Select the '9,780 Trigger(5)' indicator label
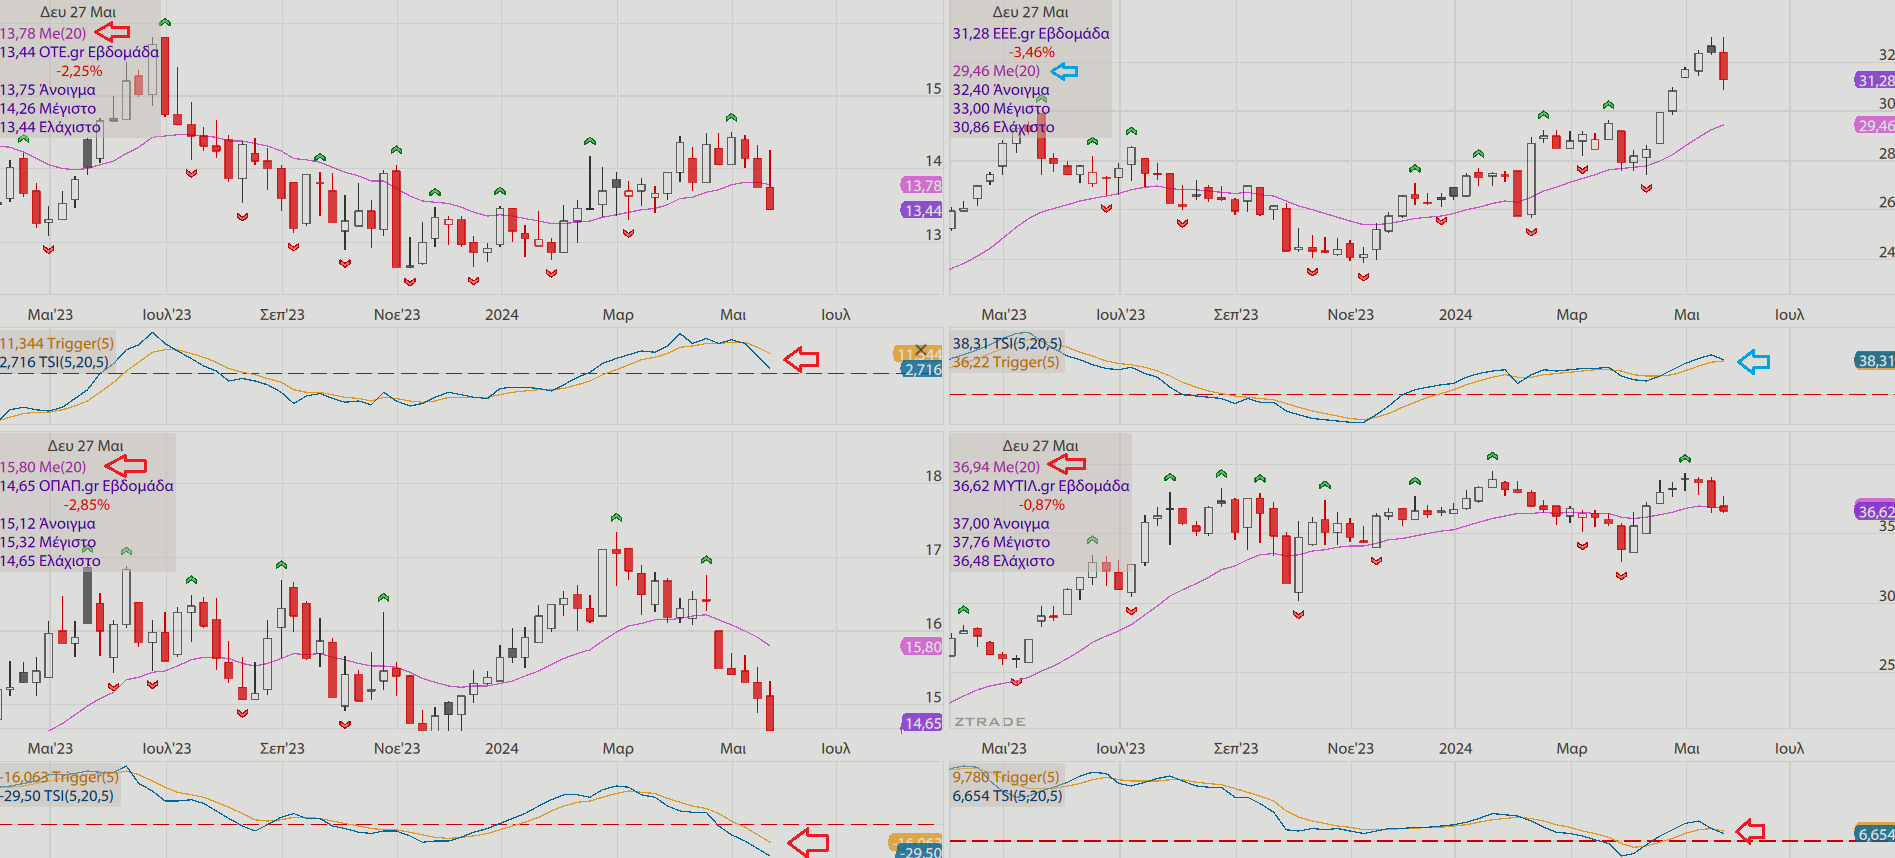Image resolution: width=1895 pixels, height=858 pixels. (1006, 777)
